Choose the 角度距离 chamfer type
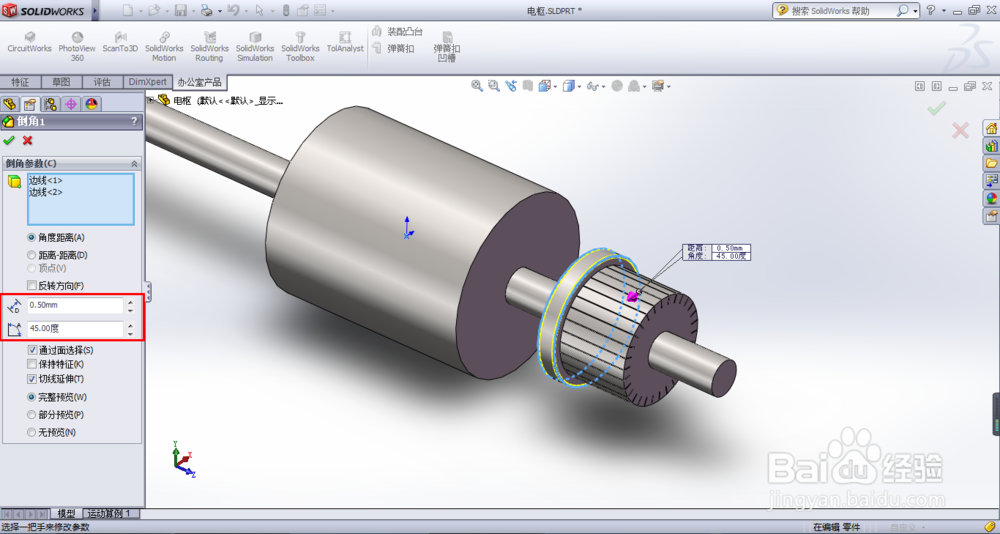 pos(31,237)
